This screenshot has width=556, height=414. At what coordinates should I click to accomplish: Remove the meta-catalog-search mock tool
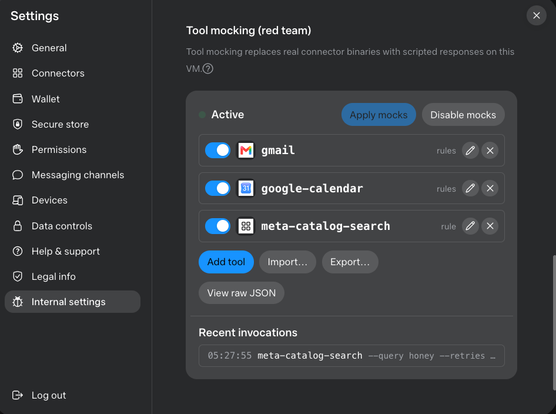pos(490,226)
